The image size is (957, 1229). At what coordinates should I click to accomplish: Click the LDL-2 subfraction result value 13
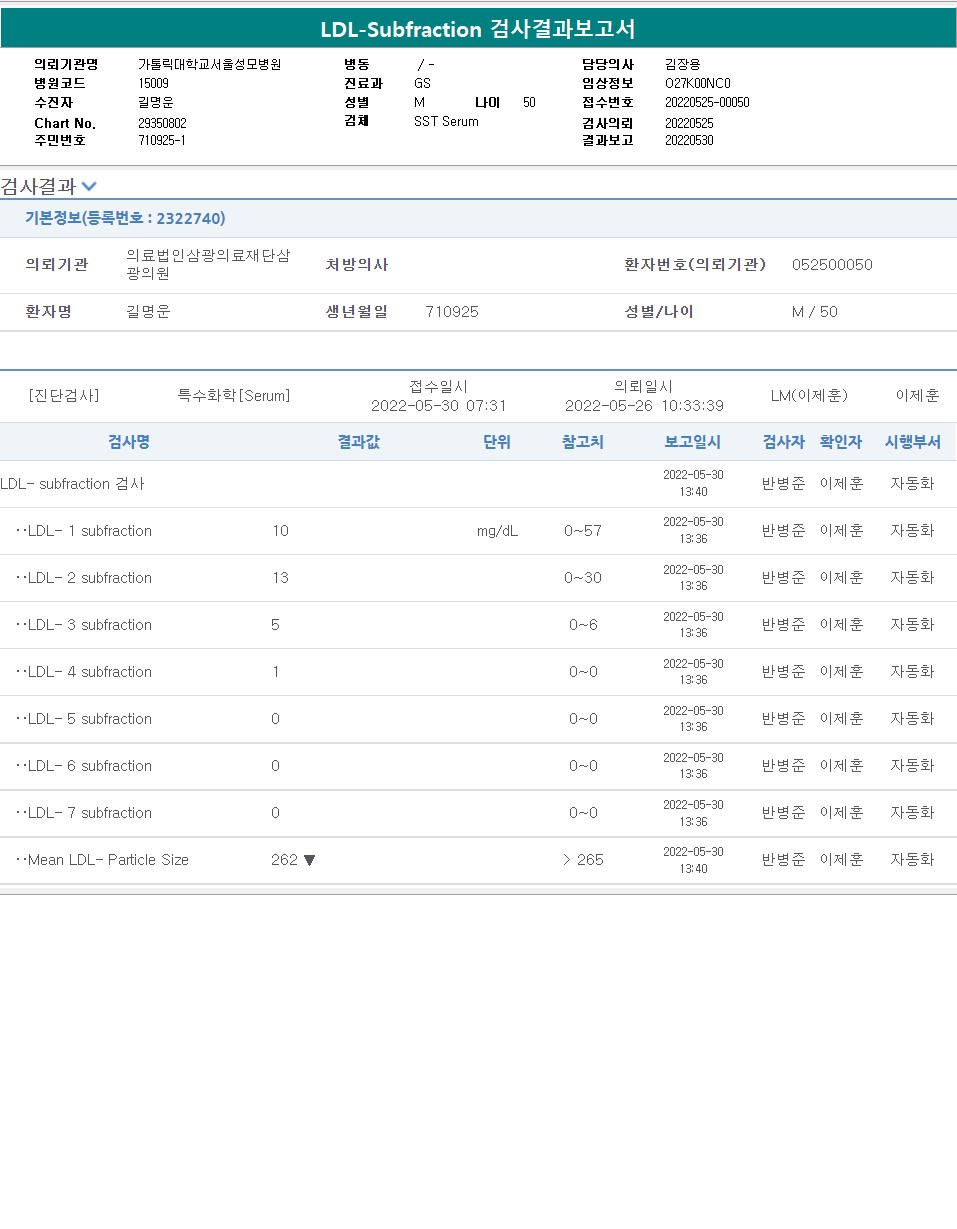[x=280, y=578]
